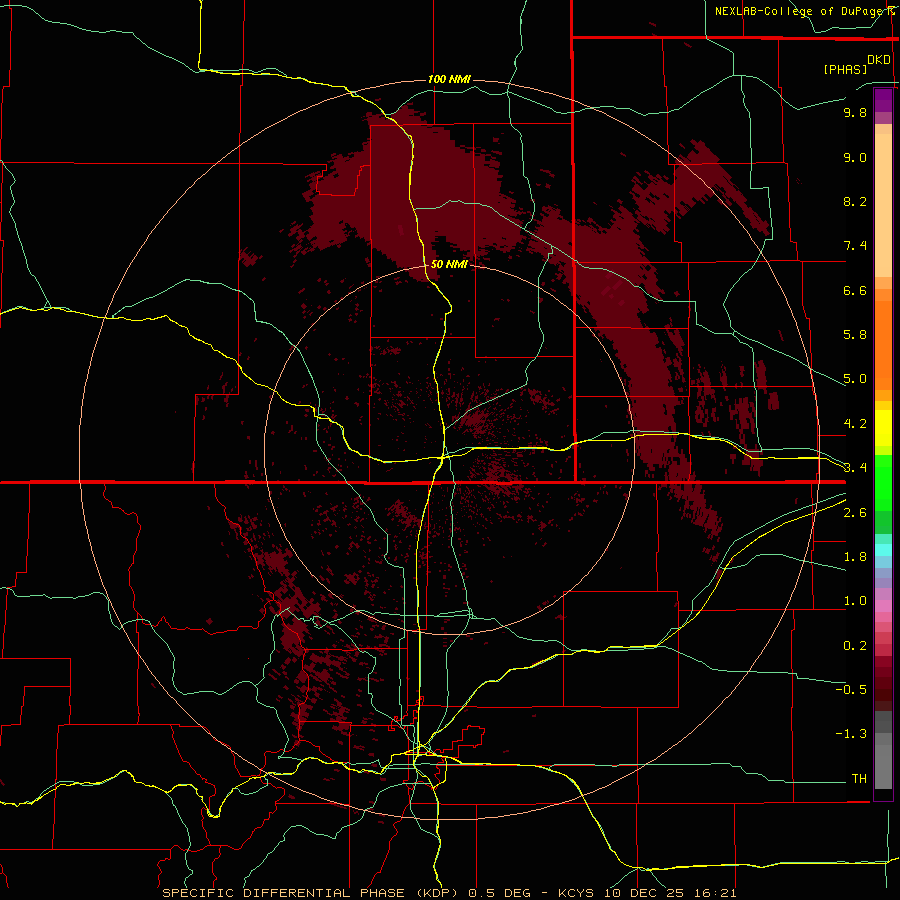Click the TH threshold label on the scale
The image size is (900, 900).
coord(859,779)
